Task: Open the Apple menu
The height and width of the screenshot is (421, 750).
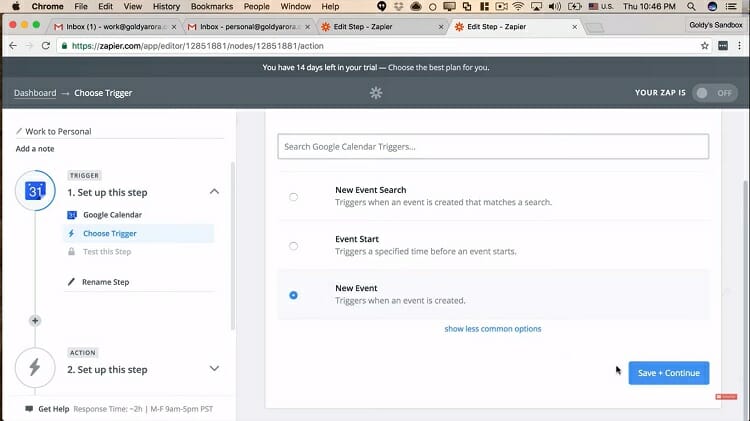Action: click(16, 7)
